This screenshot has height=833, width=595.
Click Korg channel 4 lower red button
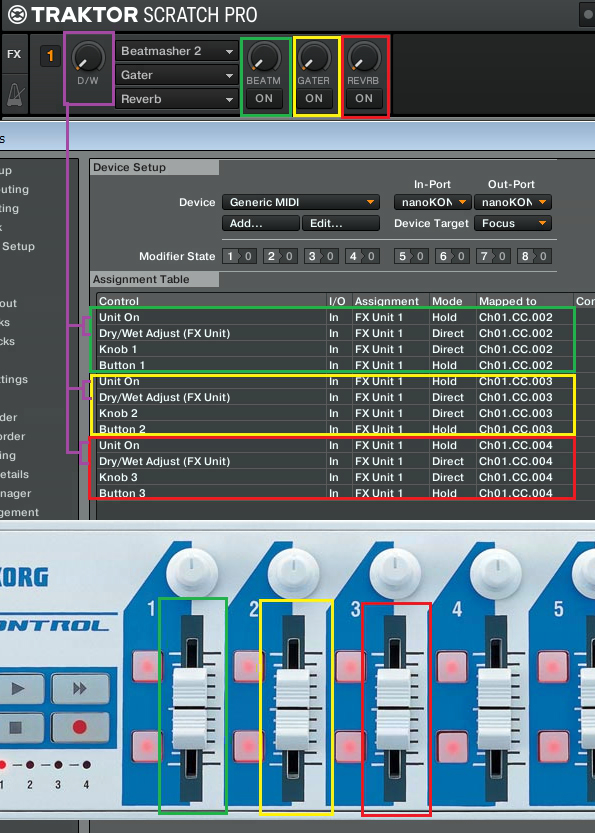coord(452,747)
